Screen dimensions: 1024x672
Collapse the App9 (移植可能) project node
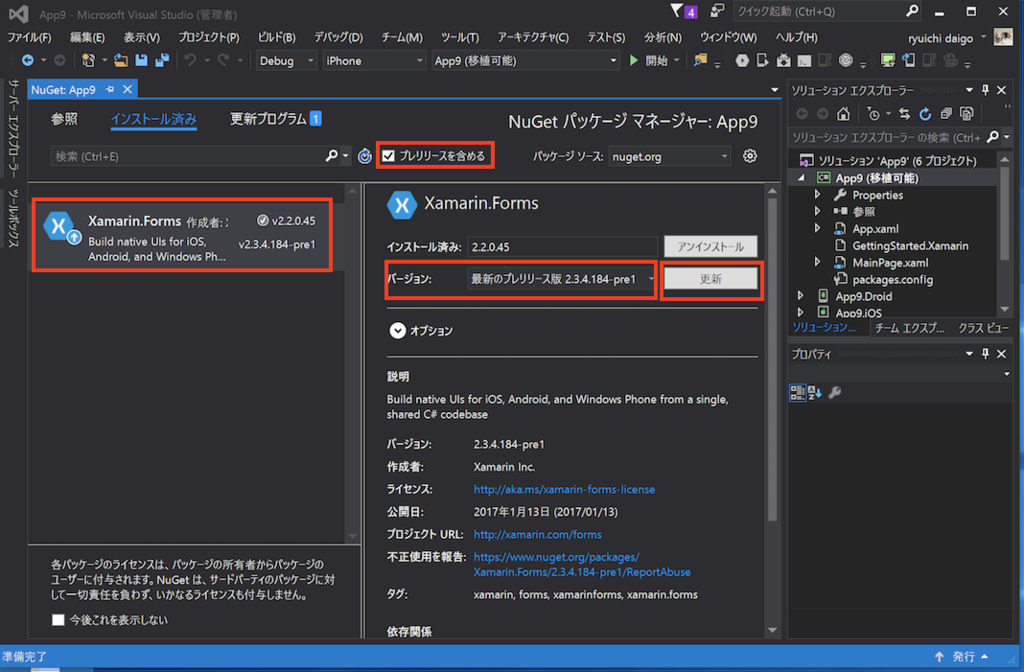click(801, 178)
